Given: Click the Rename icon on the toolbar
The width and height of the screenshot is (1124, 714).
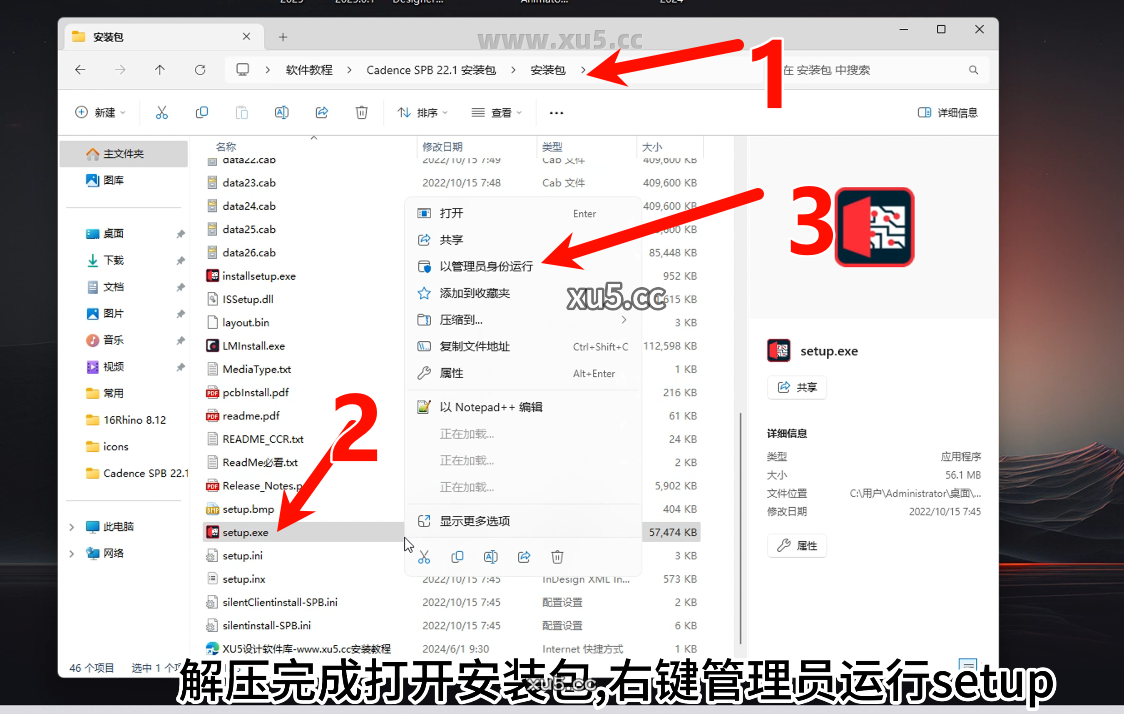Looking at the screenshot, I should pyautogui.click(x=281, y=112).
